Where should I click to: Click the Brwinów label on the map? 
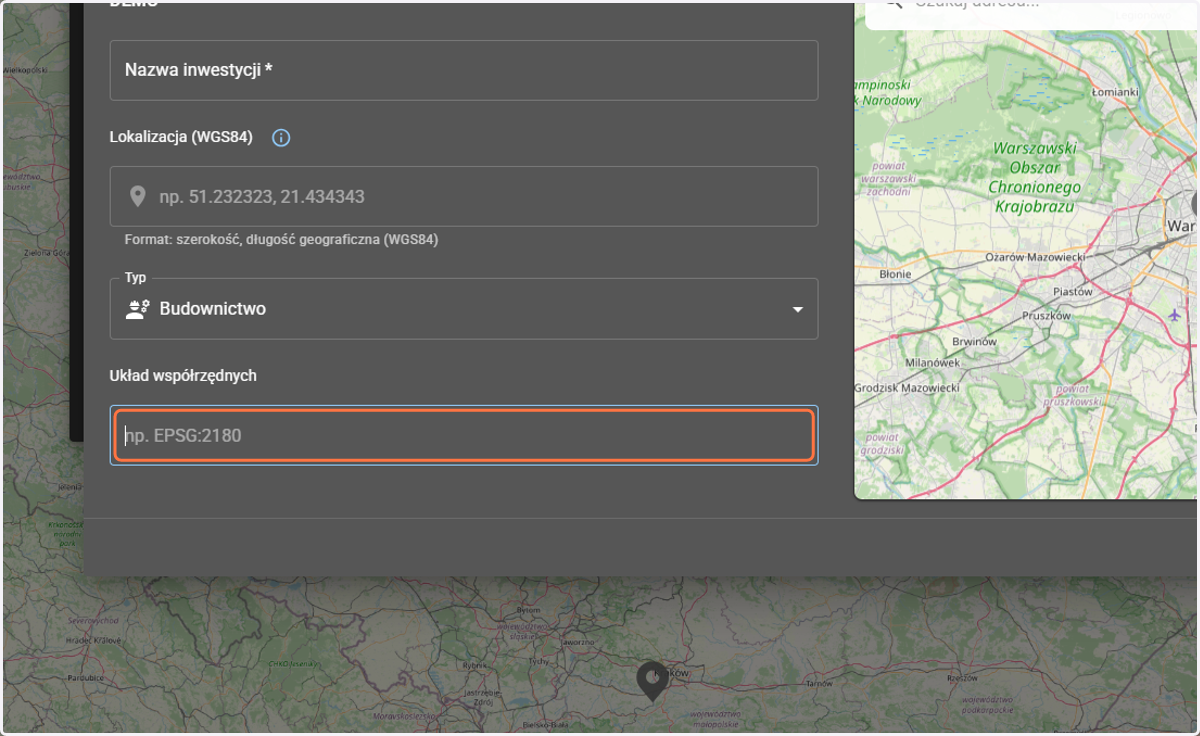tap(974, 342)
